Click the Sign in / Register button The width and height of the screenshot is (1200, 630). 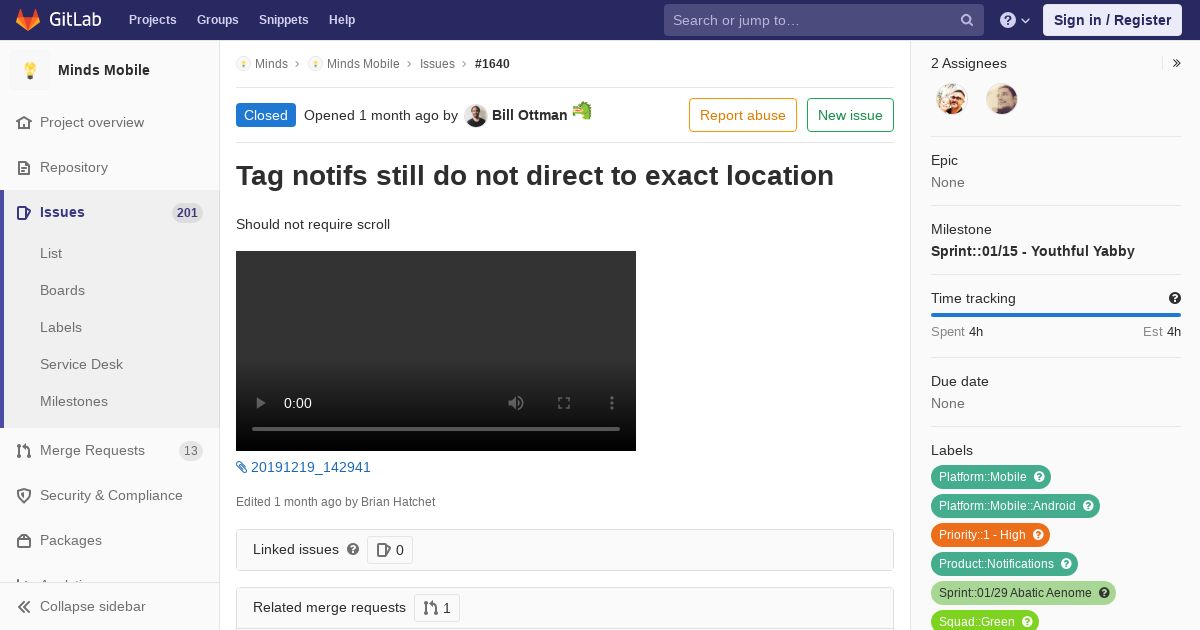[1112, 20]
